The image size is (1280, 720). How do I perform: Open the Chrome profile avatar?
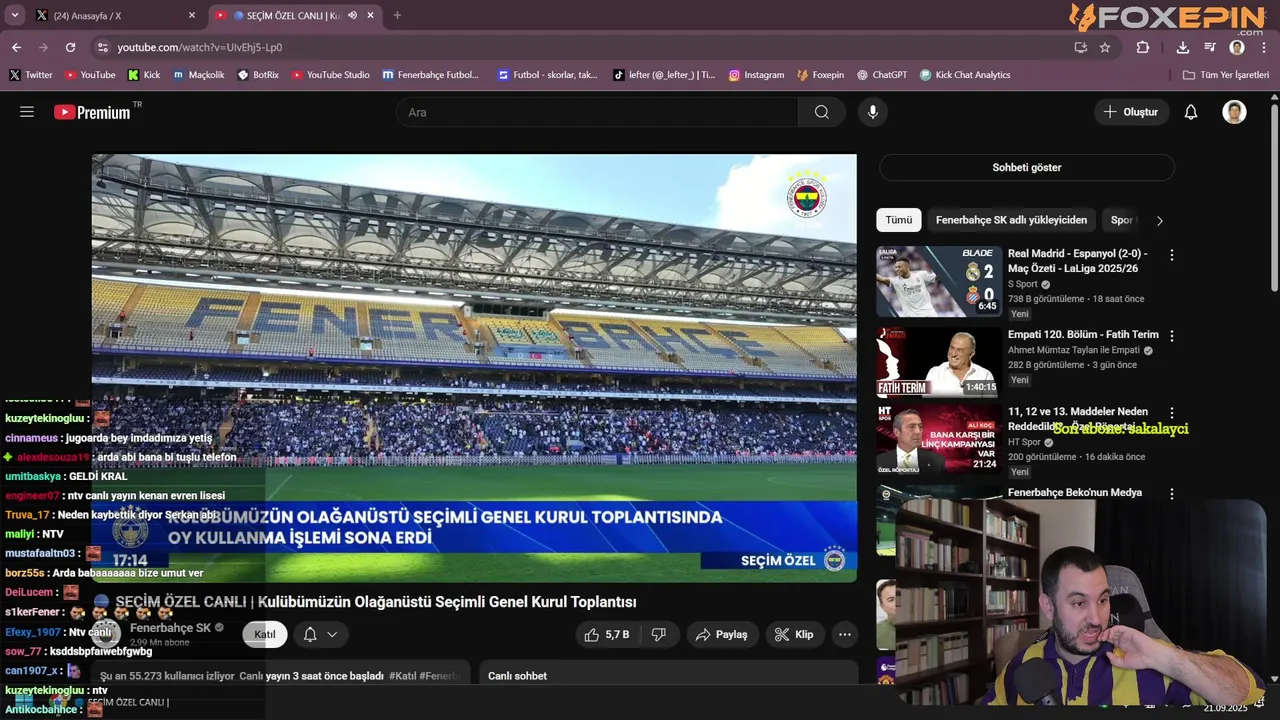tap(1237, 47)
